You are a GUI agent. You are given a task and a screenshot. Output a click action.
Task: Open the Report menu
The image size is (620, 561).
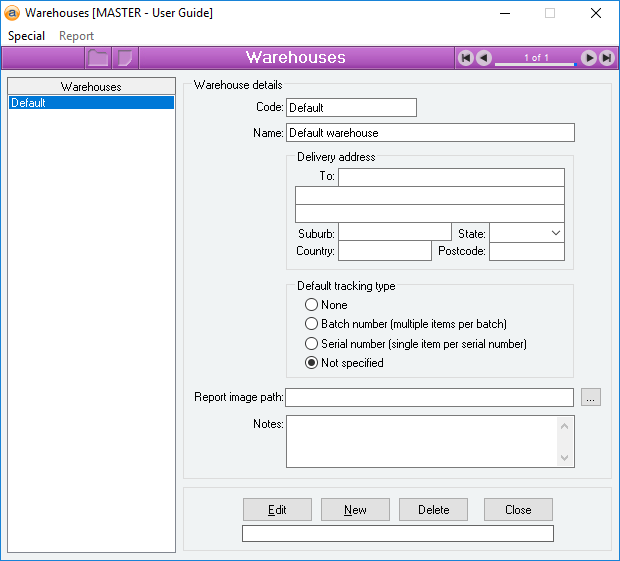coord(76,36)
